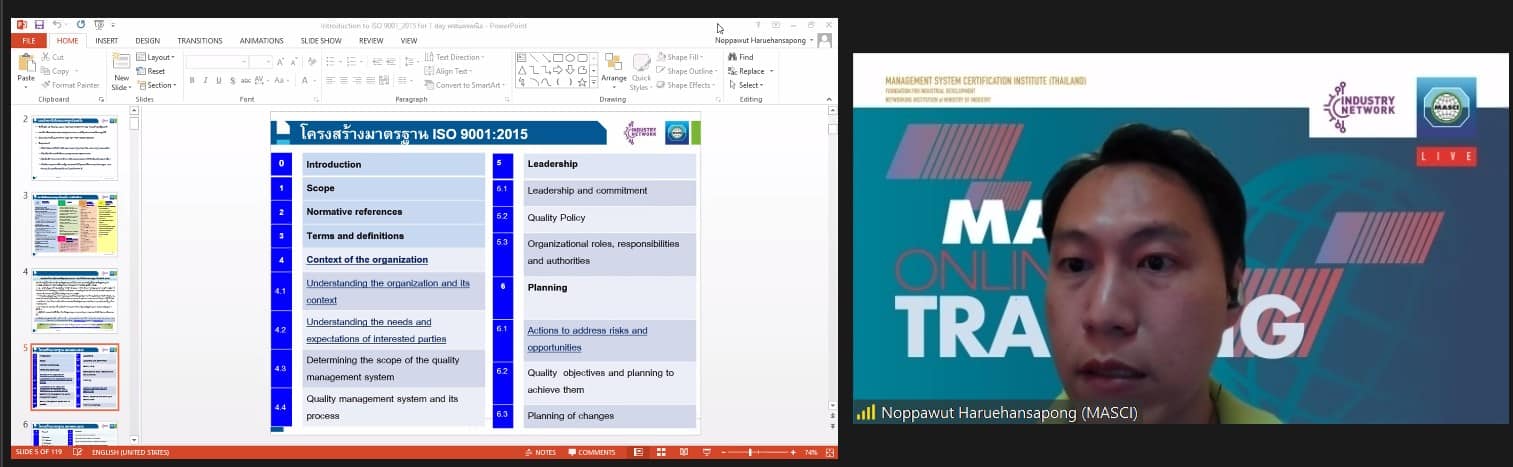Open the FILE tab
The height and width of the screenshot is (467, 1513).
[28, 40]
